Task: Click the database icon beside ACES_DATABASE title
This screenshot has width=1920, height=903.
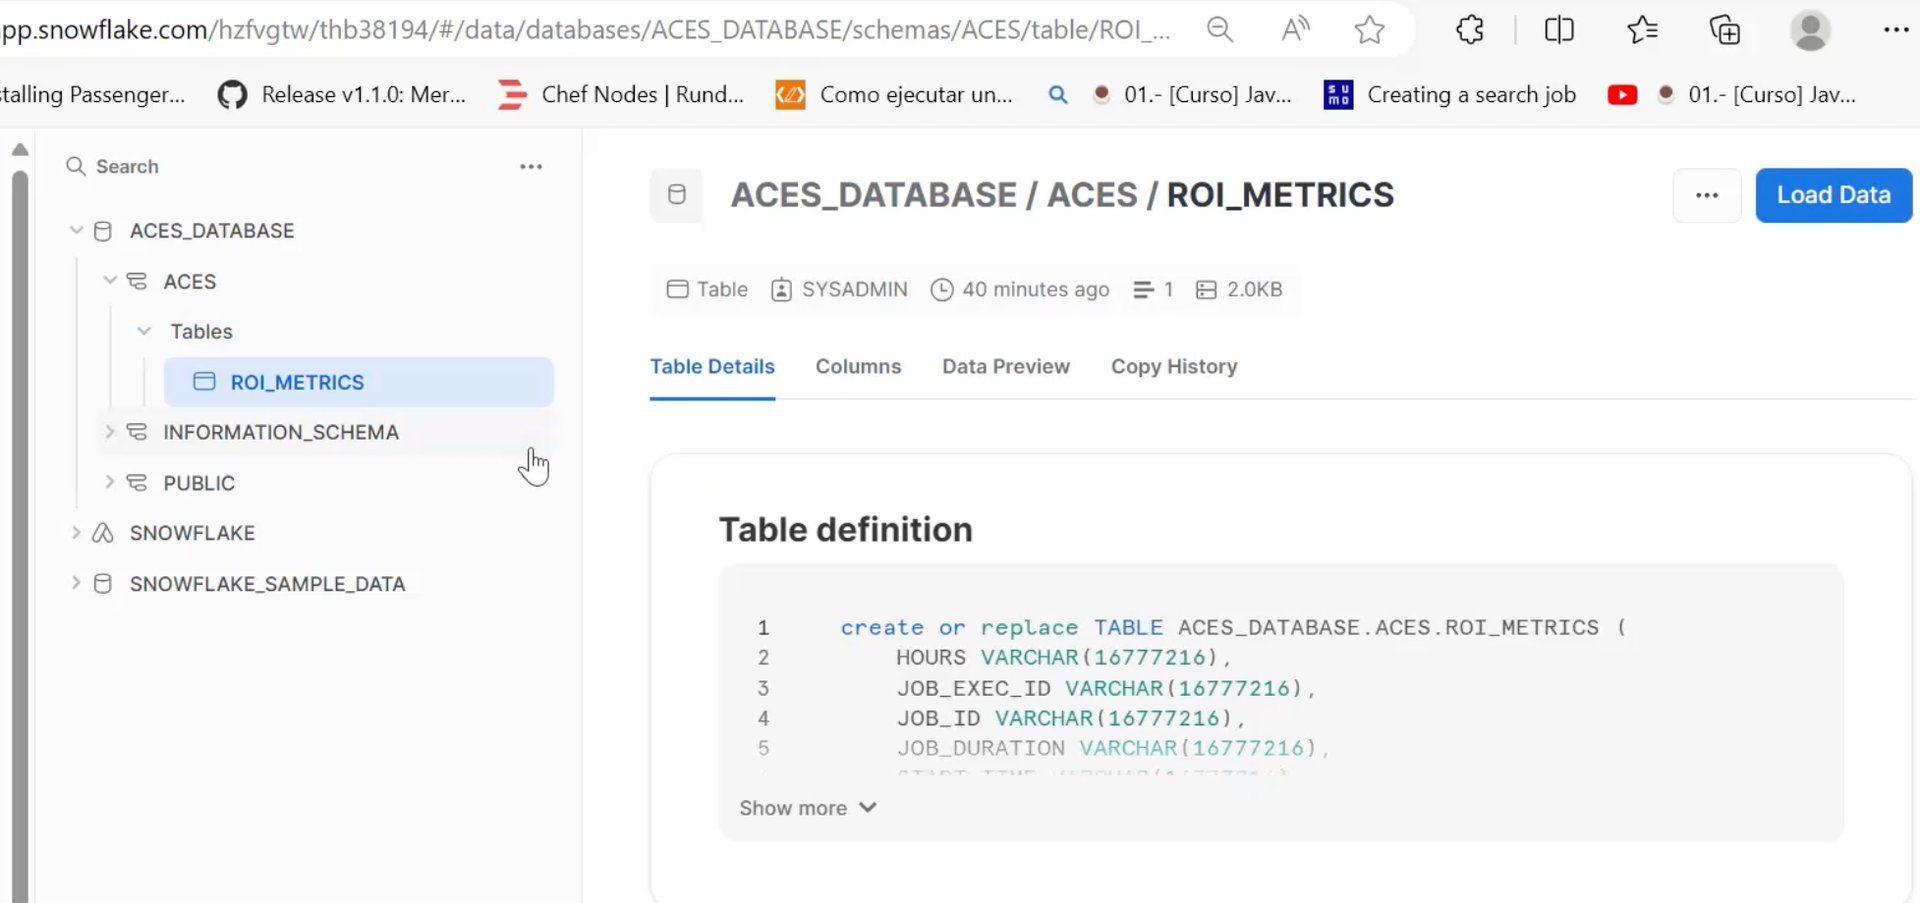Action: click(677, 195)
